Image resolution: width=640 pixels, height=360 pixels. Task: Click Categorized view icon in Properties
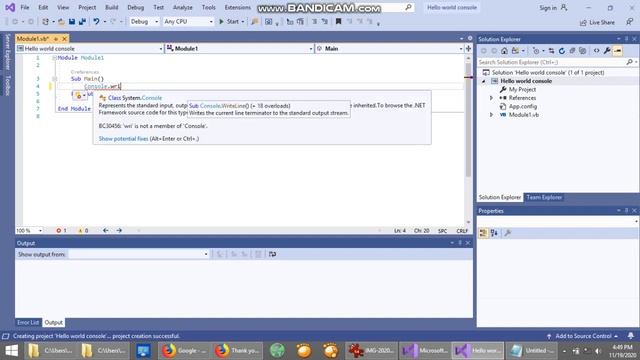click(483, 233)
